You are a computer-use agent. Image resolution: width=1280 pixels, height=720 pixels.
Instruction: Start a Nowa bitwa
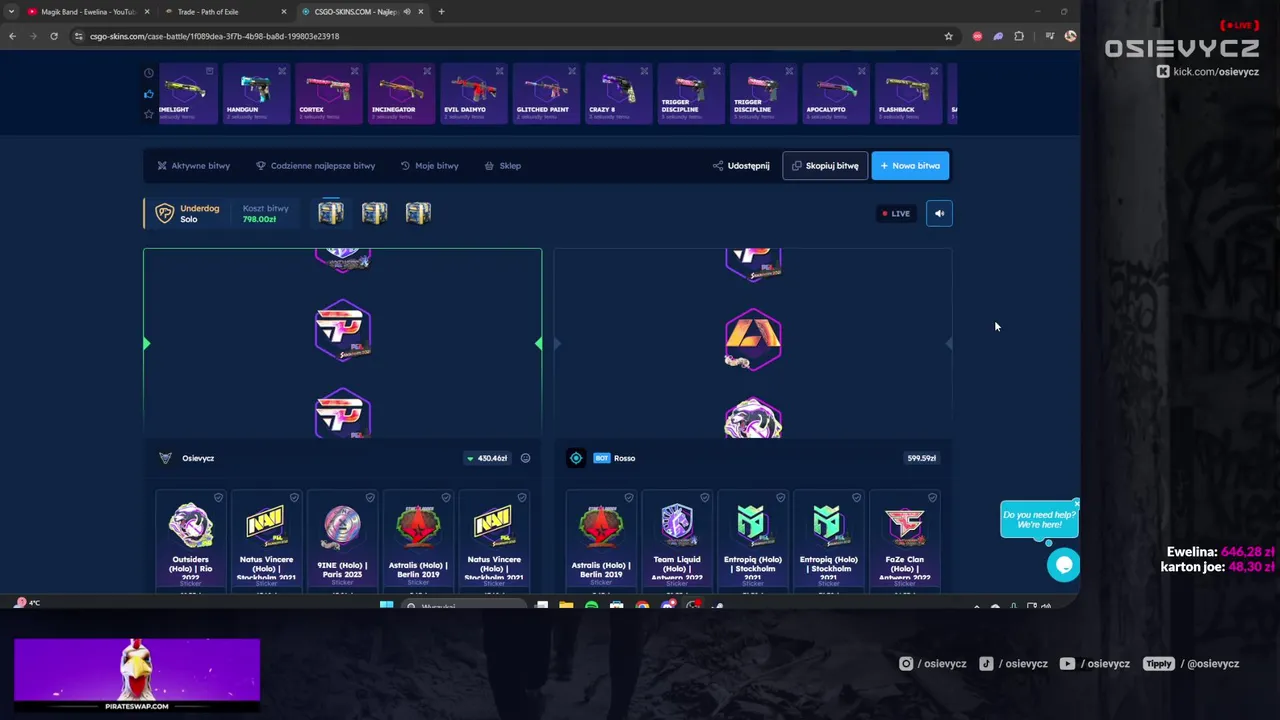tap(910, 166)
